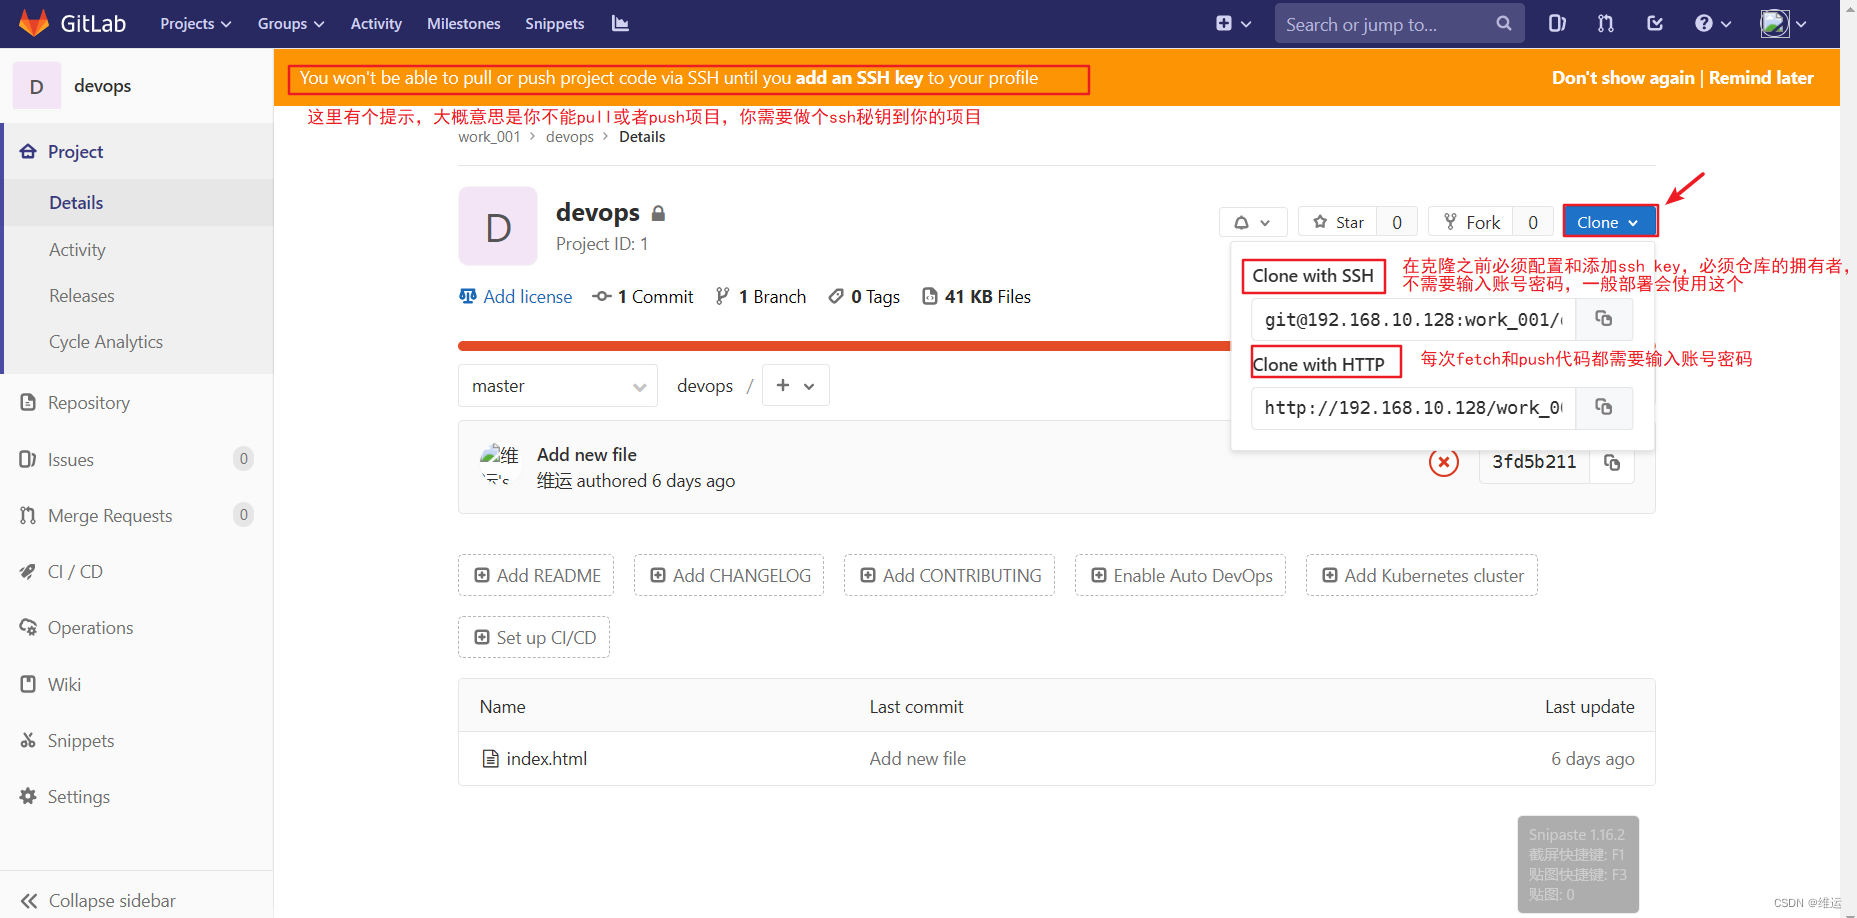This screenshot has height=918, width=1857.
Task: Click Enable Auto DevOps button
Action: click(x=1181, y=575)
